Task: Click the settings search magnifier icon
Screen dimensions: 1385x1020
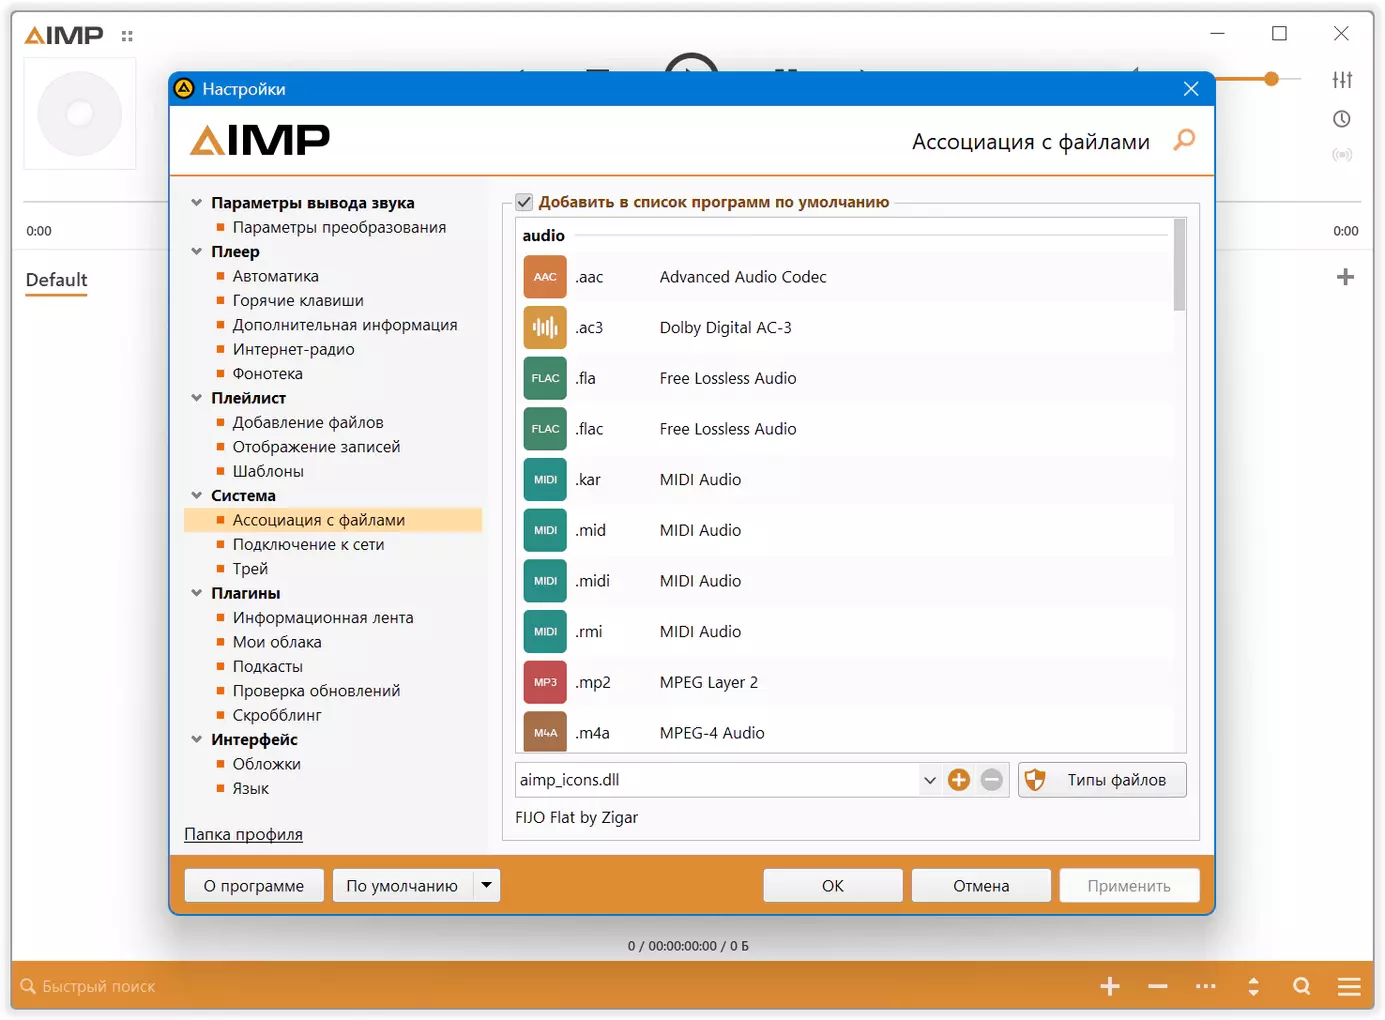Action: (x=1184, y=140)
